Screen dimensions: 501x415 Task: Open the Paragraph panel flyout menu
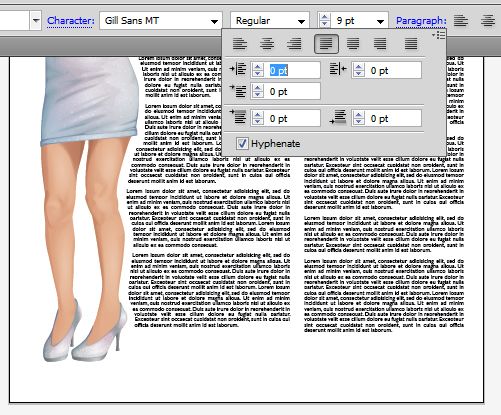click(439, 35)
